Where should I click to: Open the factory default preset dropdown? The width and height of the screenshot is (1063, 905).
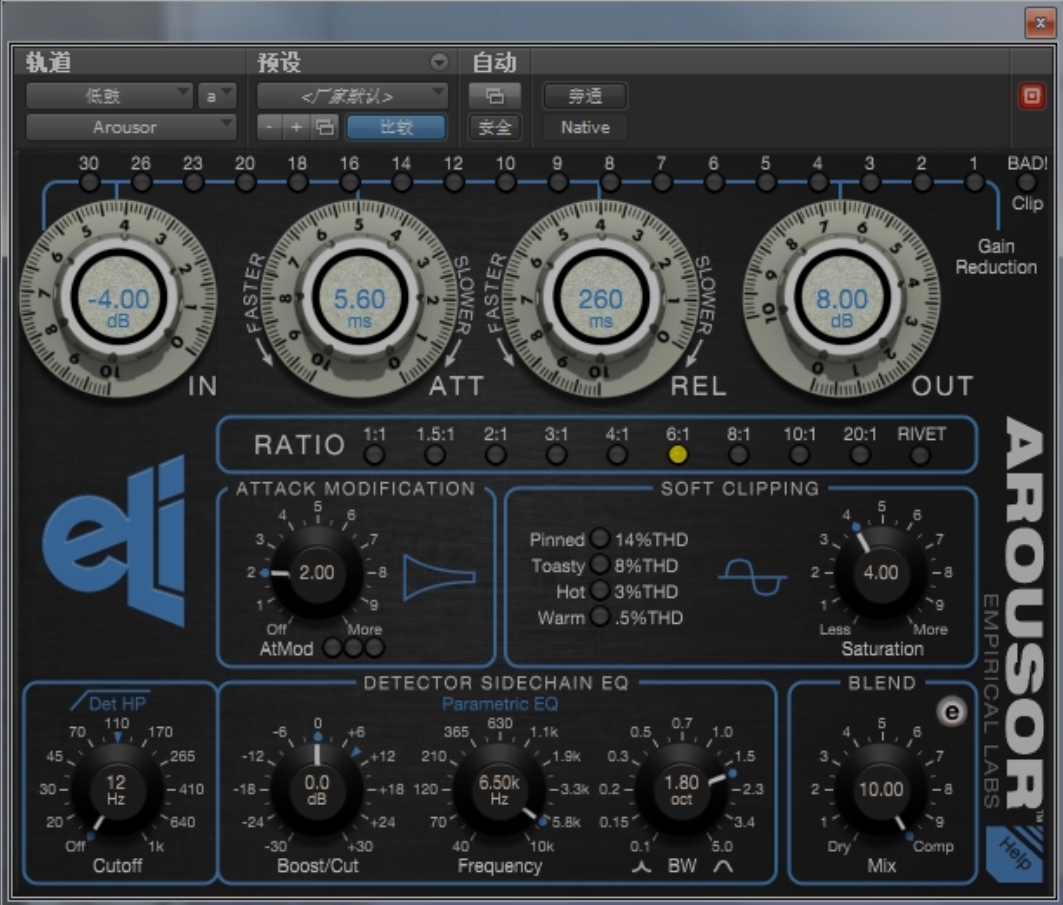pos(352,96)
